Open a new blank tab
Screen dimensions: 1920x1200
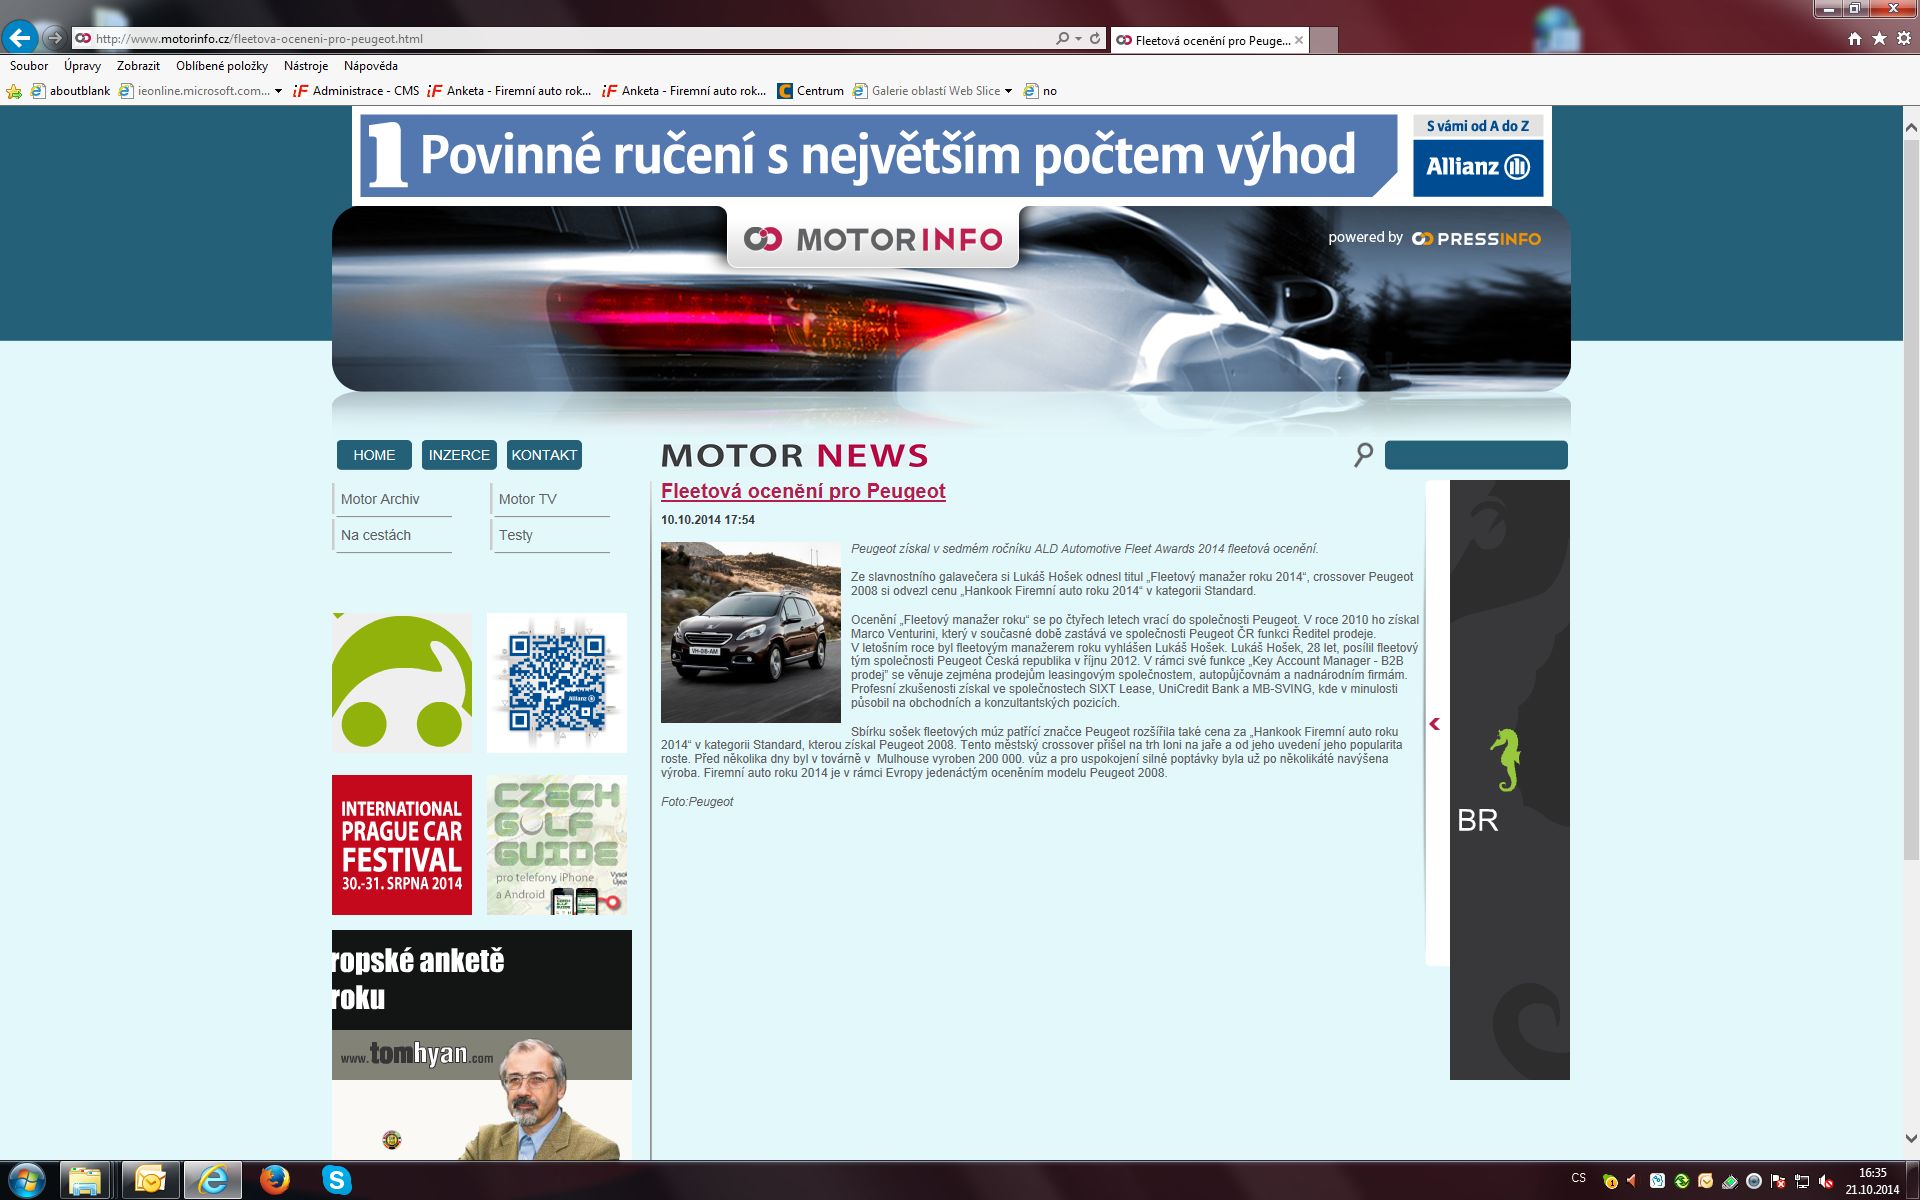point(1324,40)
